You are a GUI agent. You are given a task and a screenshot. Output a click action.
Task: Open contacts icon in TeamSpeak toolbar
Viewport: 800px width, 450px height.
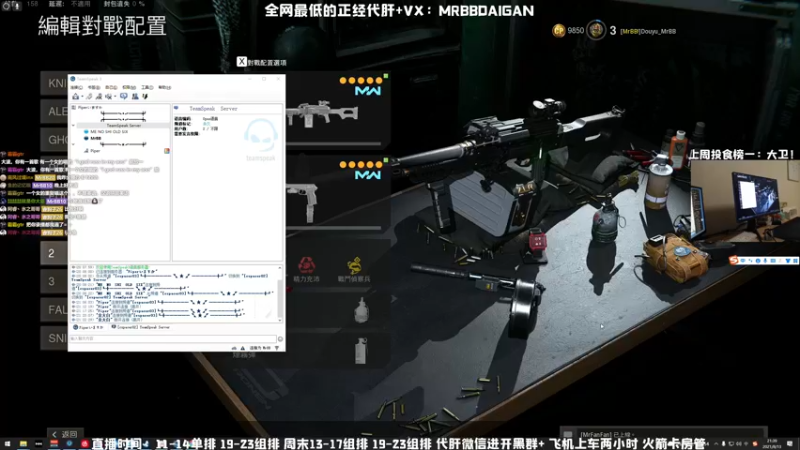point(135,96)
